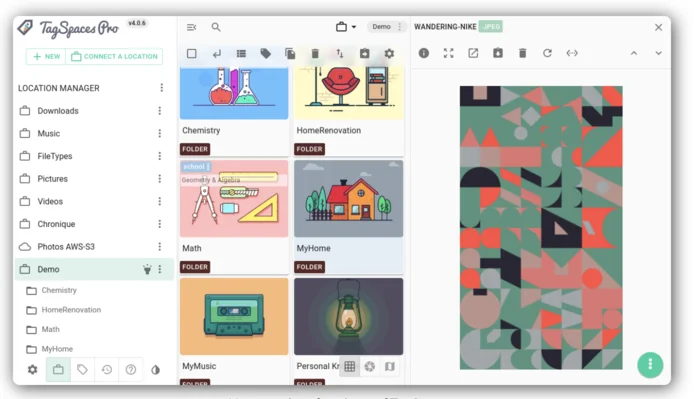This screenshot has width=694, height=399.
Task: Open folder view settings gear
Action: 389,54
